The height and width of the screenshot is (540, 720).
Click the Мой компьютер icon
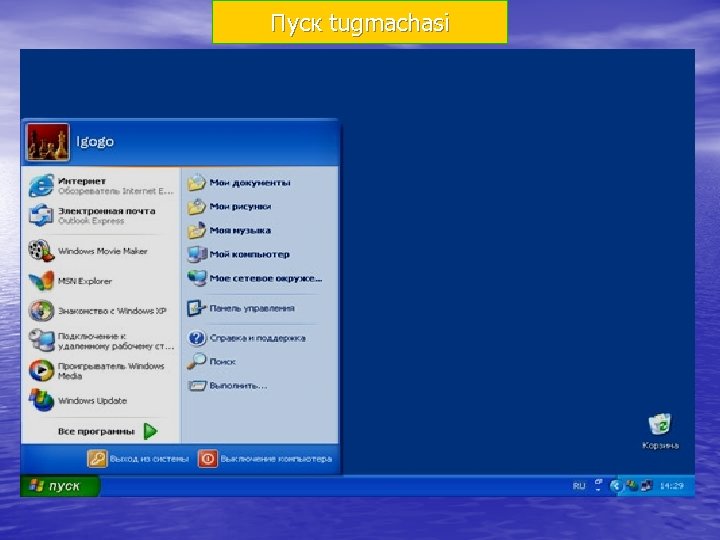197,254
